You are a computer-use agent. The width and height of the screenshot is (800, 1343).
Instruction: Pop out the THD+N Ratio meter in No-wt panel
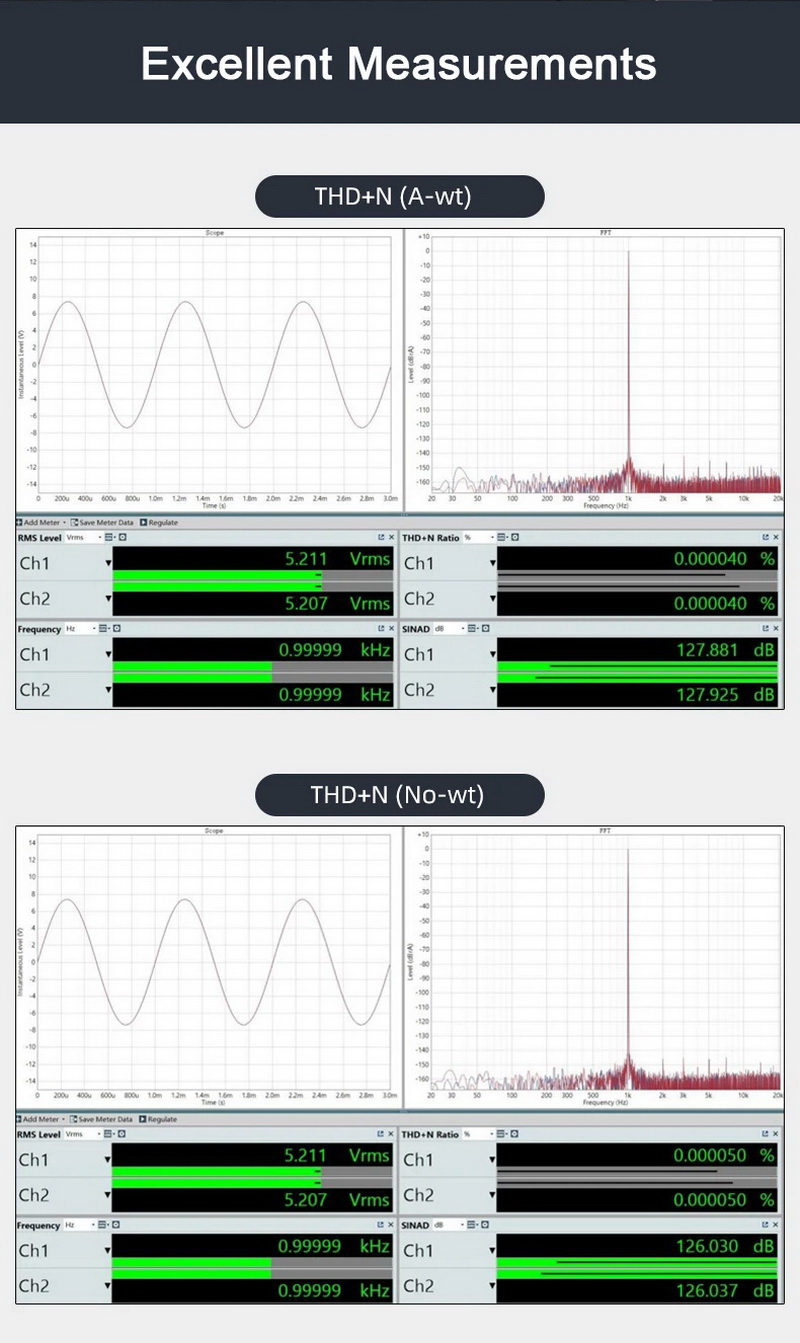[765, 1135]
